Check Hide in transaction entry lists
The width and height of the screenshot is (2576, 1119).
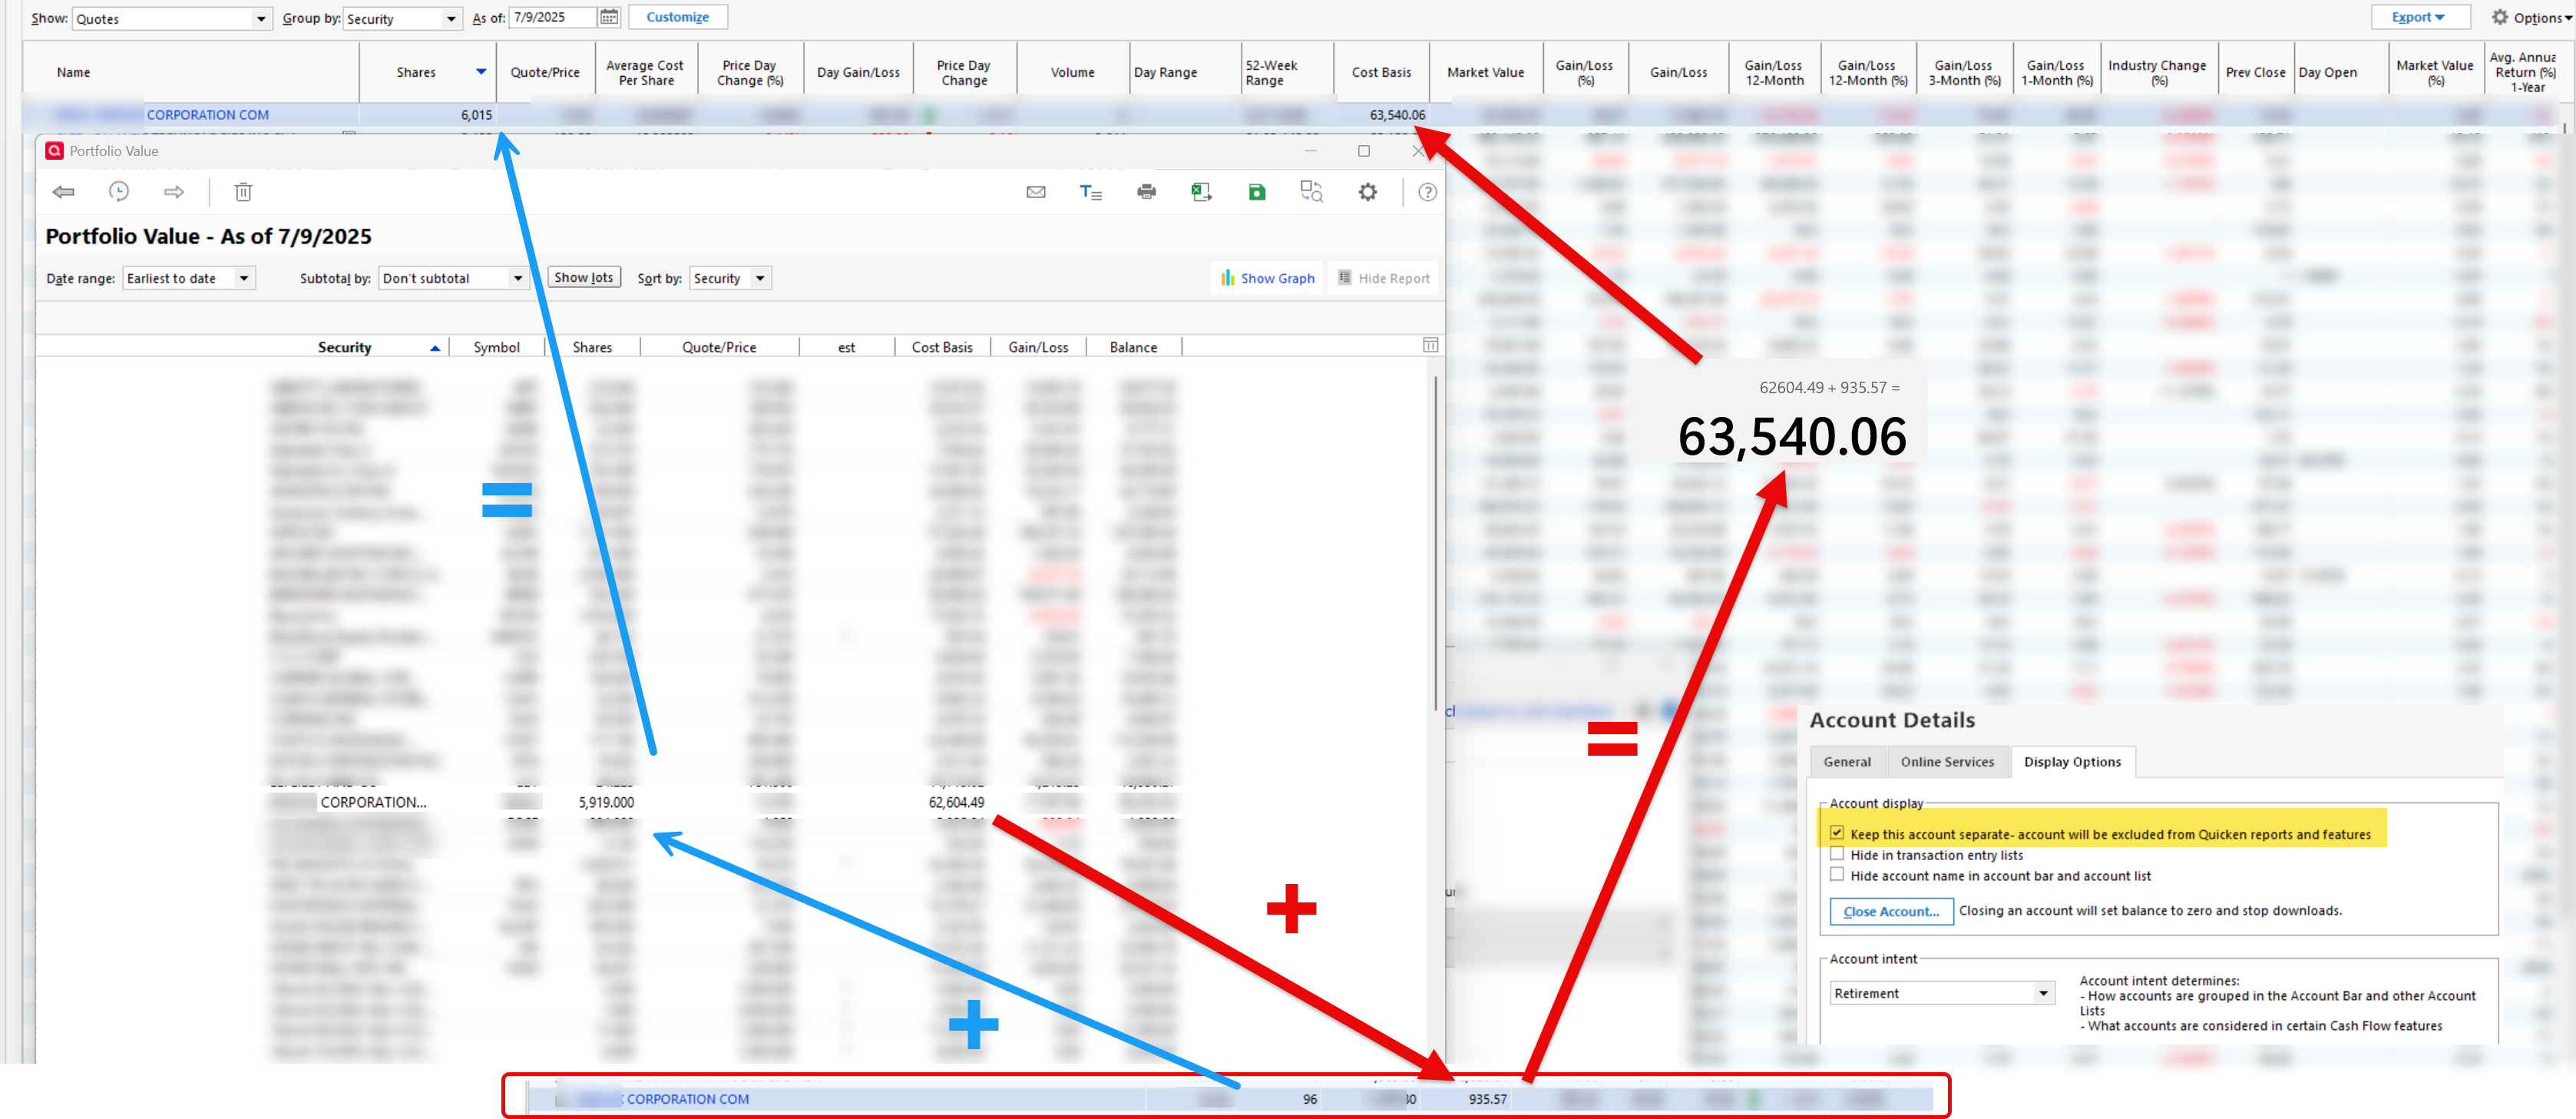point(1837,854)
